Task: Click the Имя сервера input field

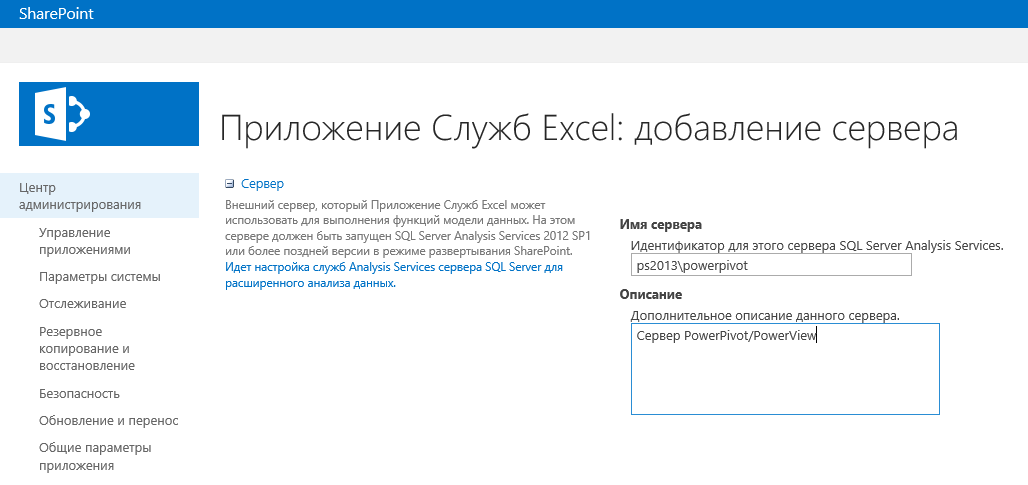Action: point(772,265)
